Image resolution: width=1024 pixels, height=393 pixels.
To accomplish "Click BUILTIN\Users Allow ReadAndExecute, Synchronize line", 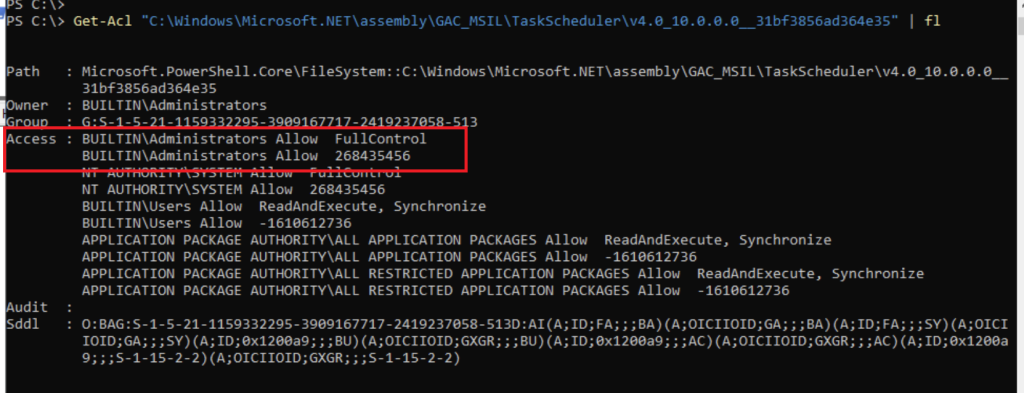I will 284,207.
